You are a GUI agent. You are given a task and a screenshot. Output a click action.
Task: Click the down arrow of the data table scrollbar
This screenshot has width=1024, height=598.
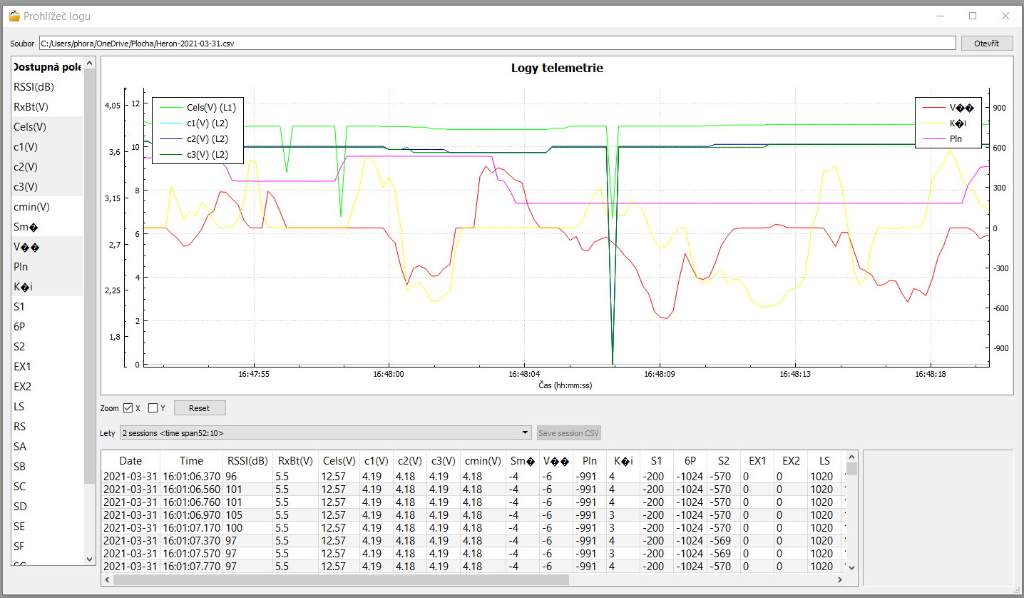(852, 566)
